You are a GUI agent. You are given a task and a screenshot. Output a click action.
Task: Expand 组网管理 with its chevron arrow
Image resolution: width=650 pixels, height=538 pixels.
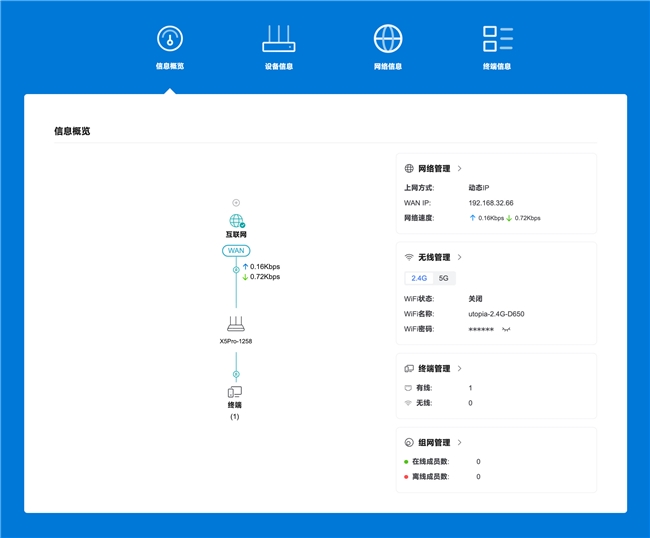[x=459, y=442]
